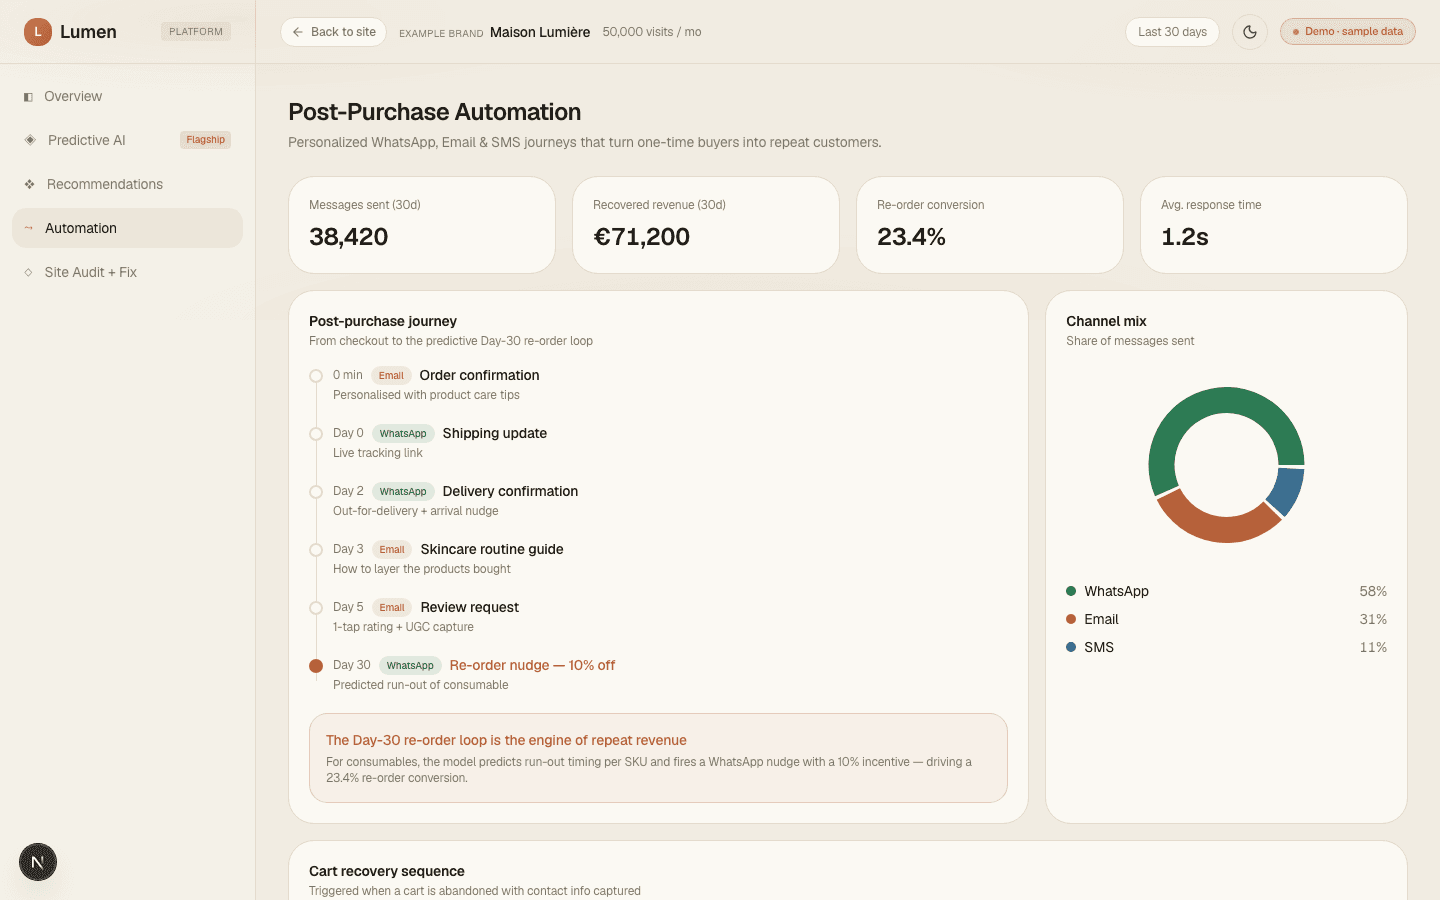Click the back arrow icon
1440x900 pixels.
[x=298, y=32]
